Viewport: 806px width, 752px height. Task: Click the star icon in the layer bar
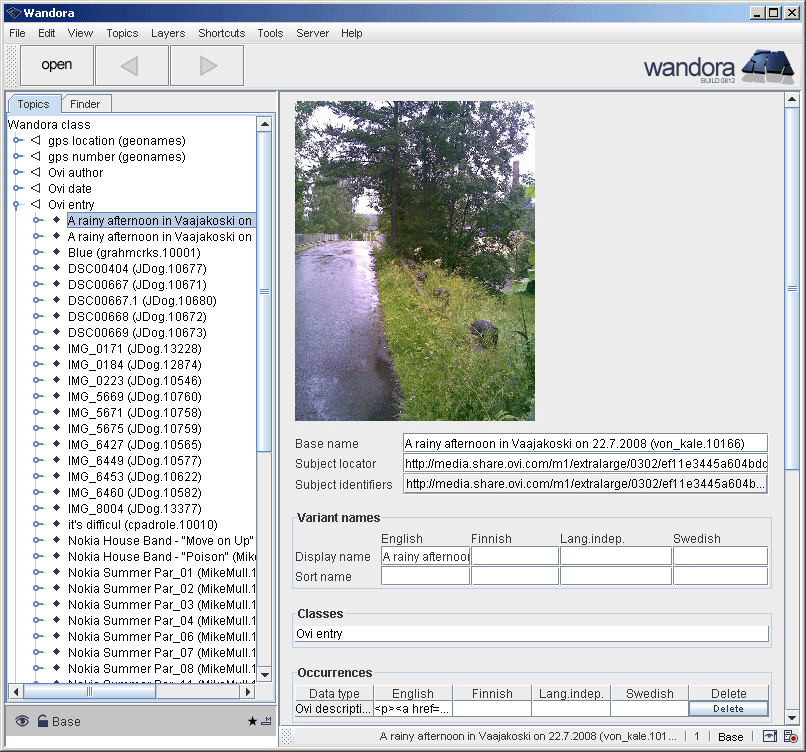[x=252, y=721]
